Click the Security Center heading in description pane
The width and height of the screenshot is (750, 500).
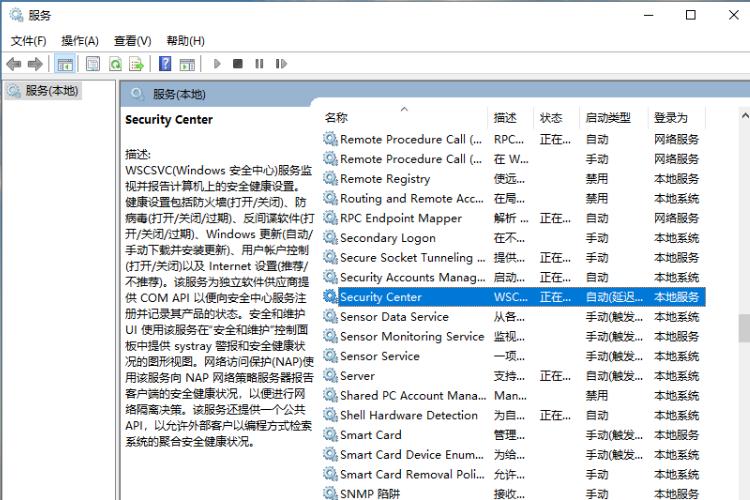(x=169, y=120)
